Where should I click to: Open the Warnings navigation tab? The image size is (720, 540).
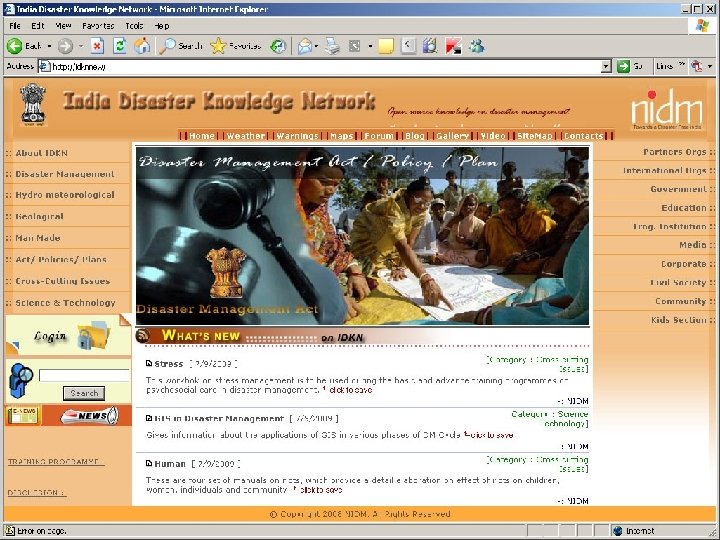(x=298, y=135)
